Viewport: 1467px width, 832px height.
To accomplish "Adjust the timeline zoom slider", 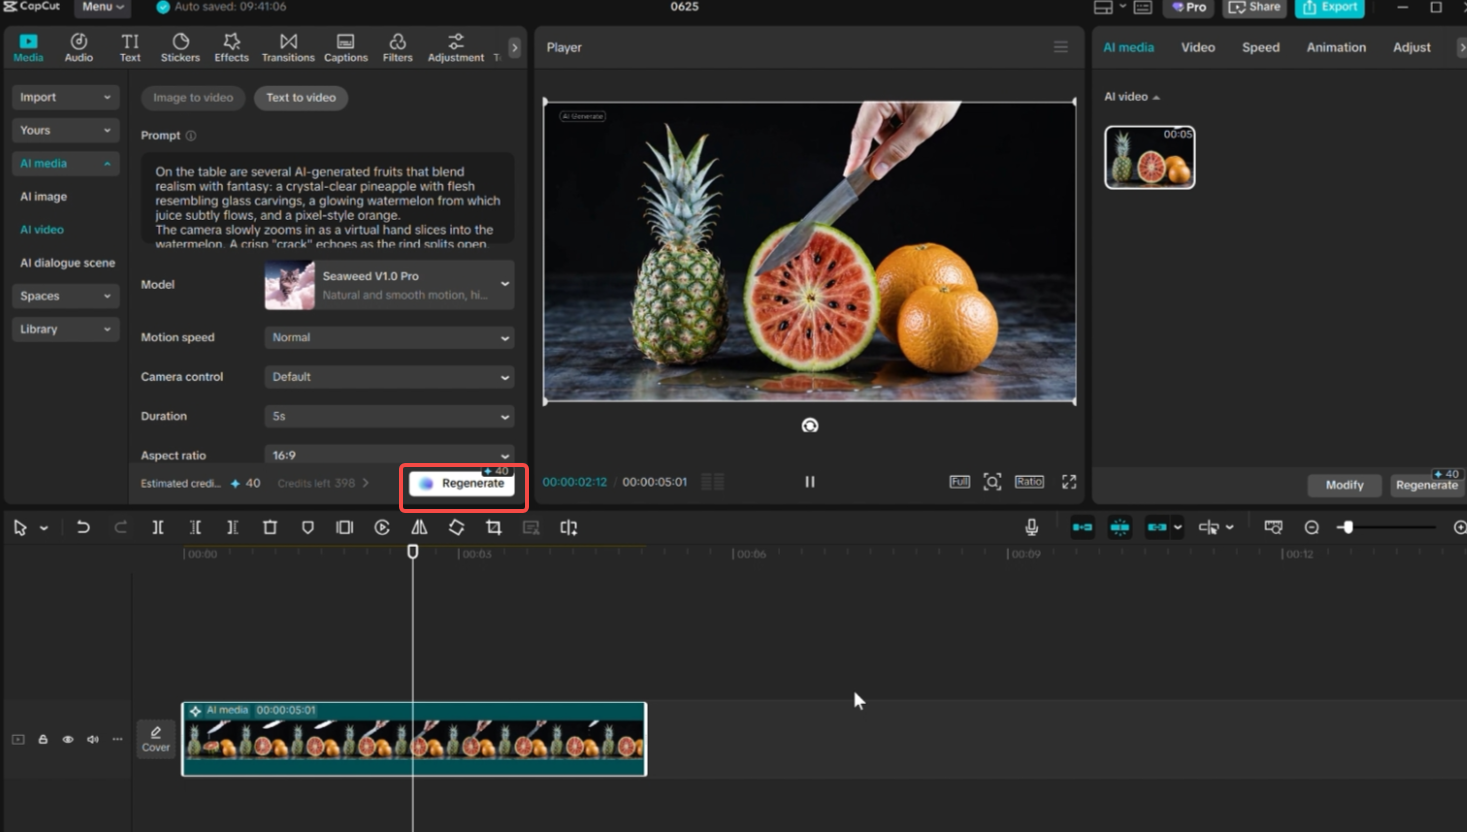I will coord(1348,527).
